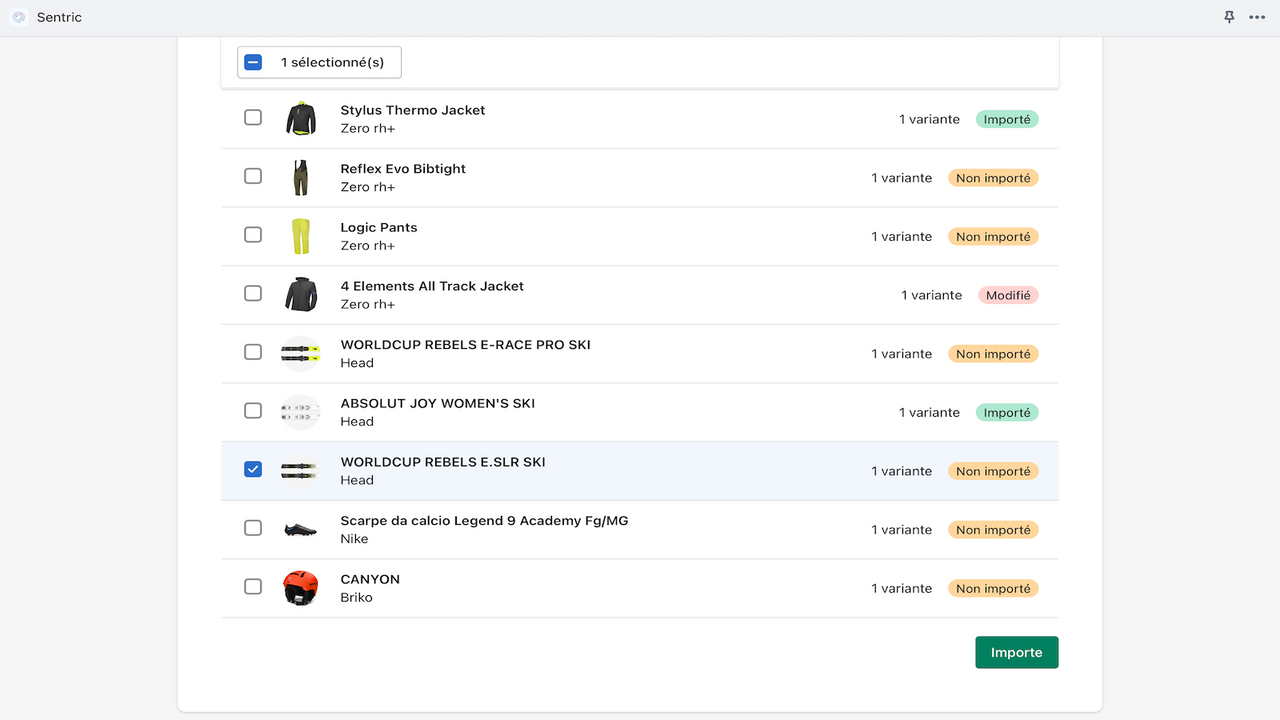Uncheck the WORLDCUP REBELS E.SLR SKI checkbox

click(253, 469)
